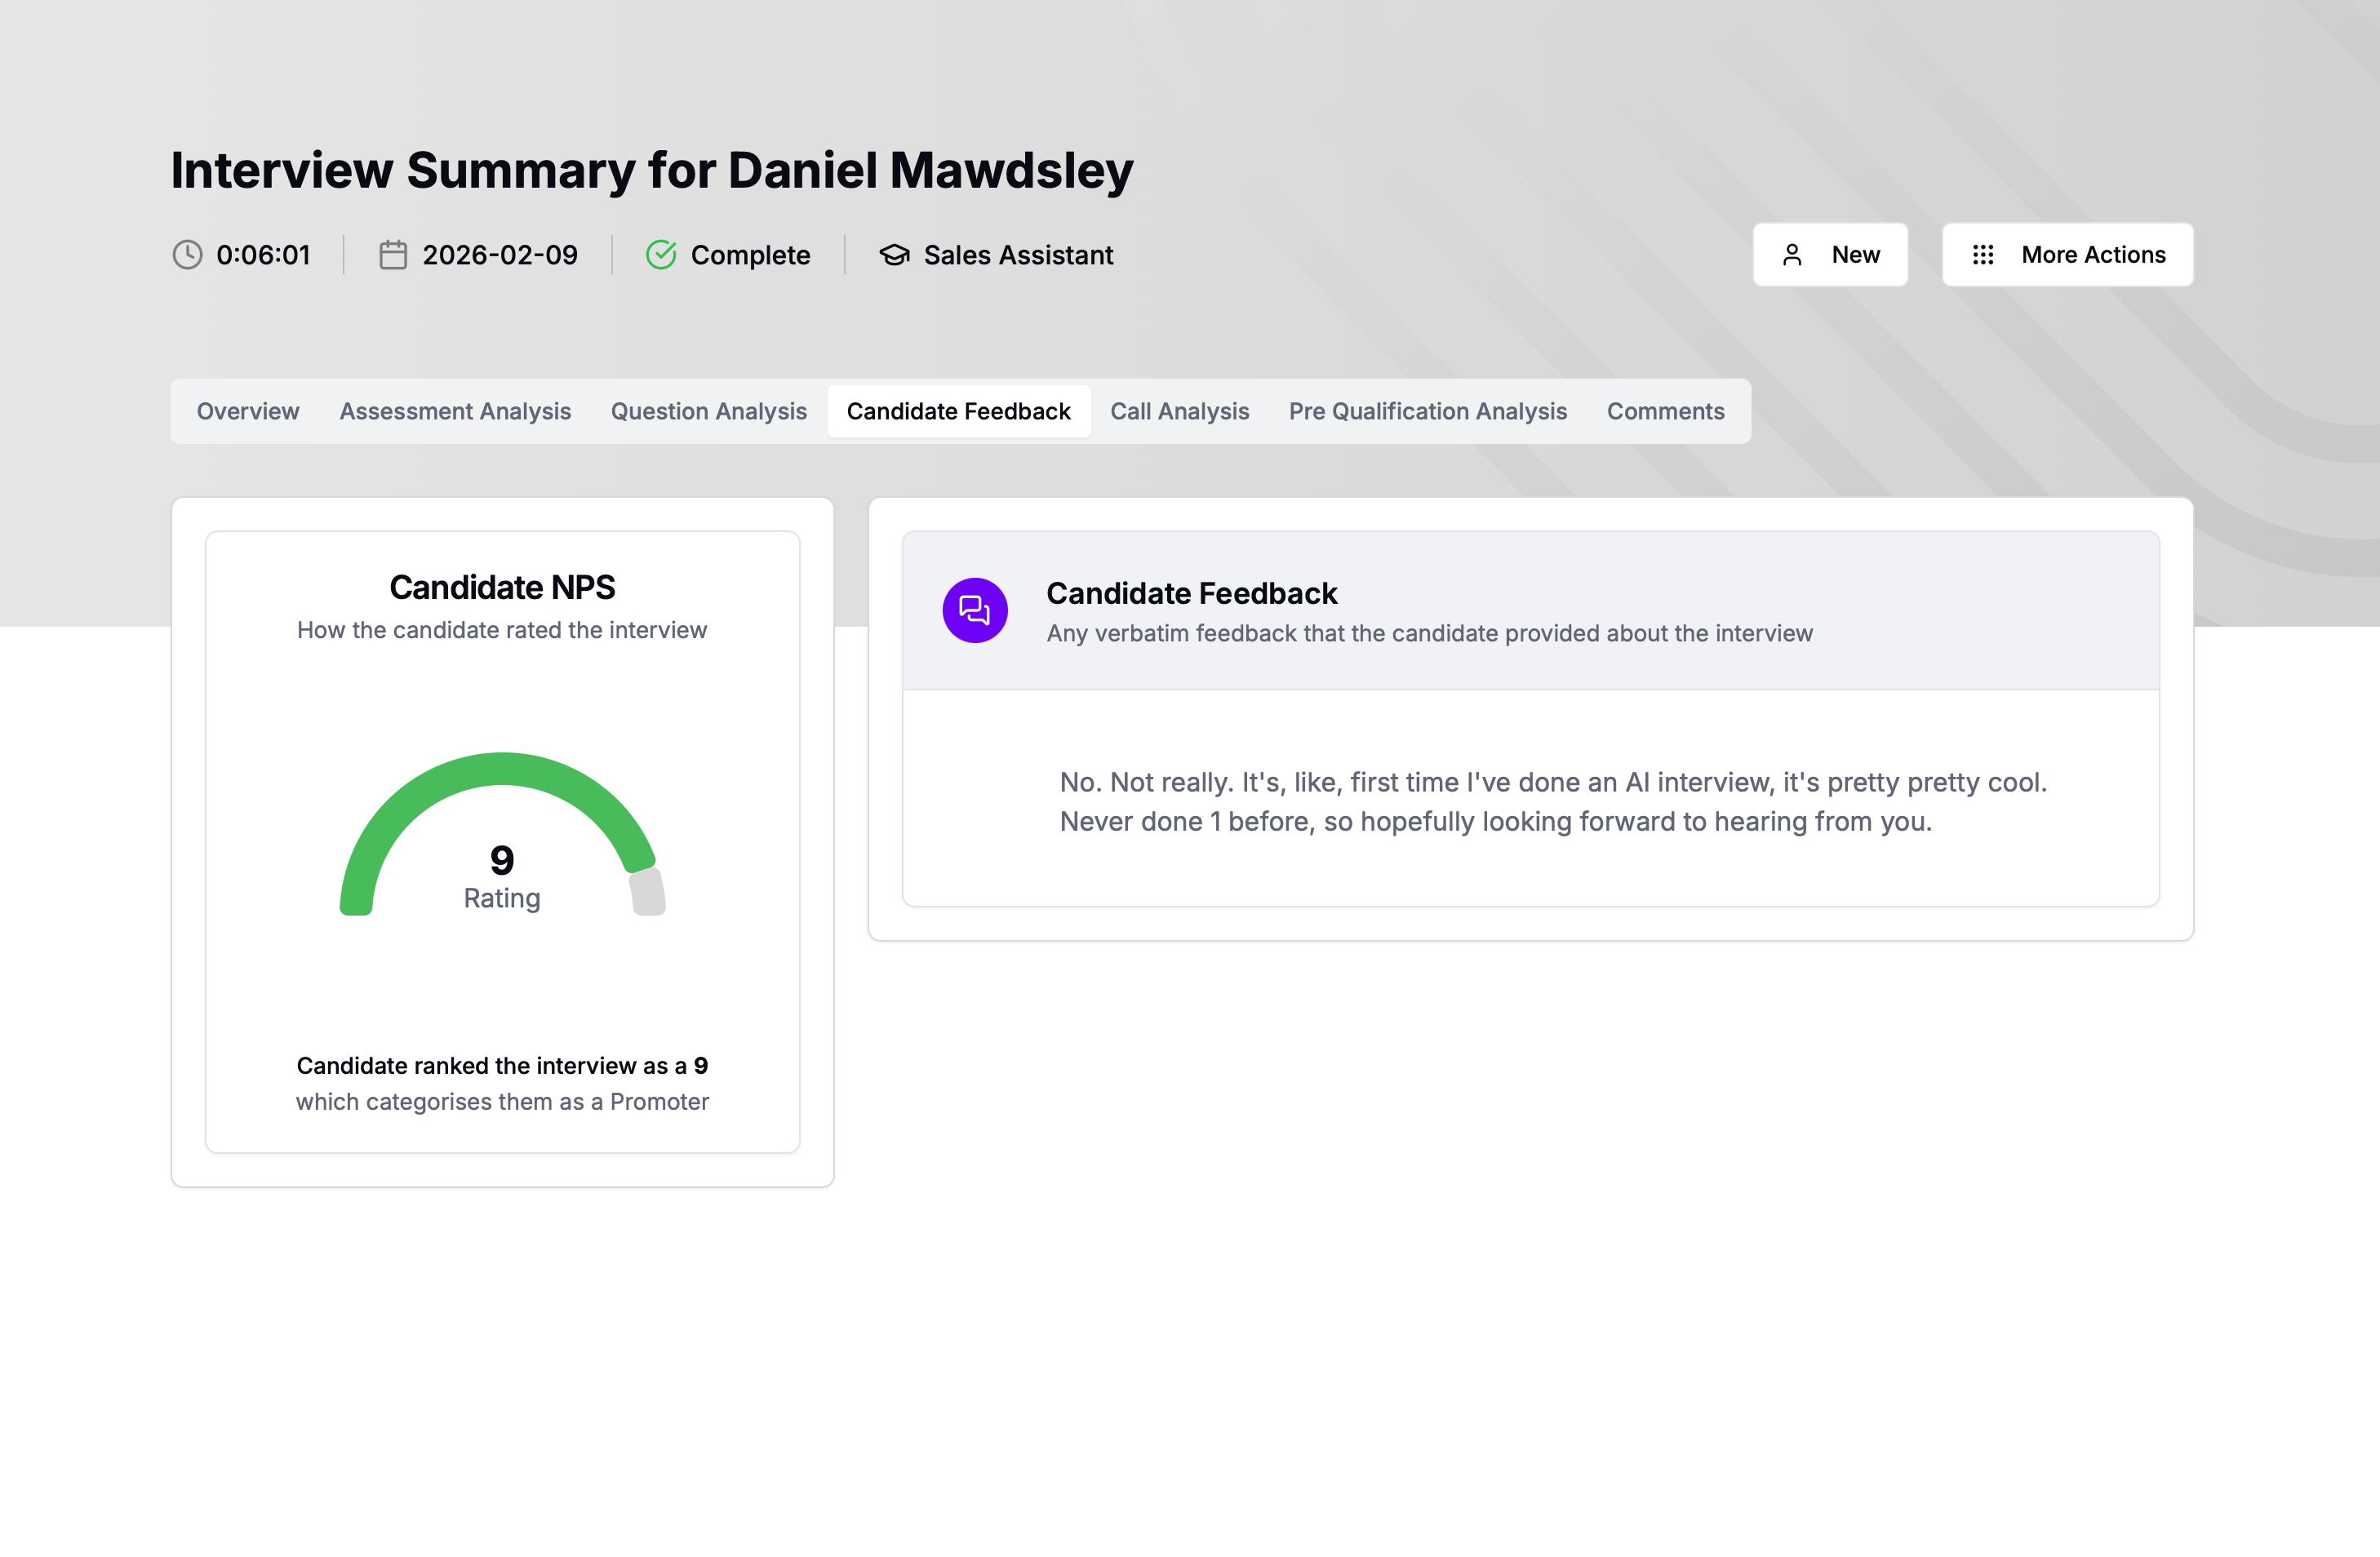Click the Sales Assistant role label
Viewport: 2380px width, 1557px height.
1018,255
